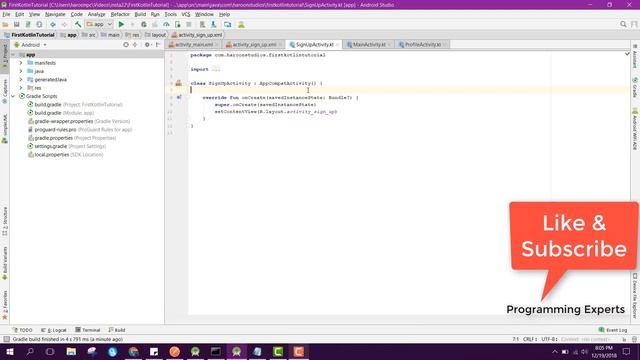Click the collapse all icon in Project panel
The height and width of the screenshot is (360, 640).
click(x=135, y=44)
